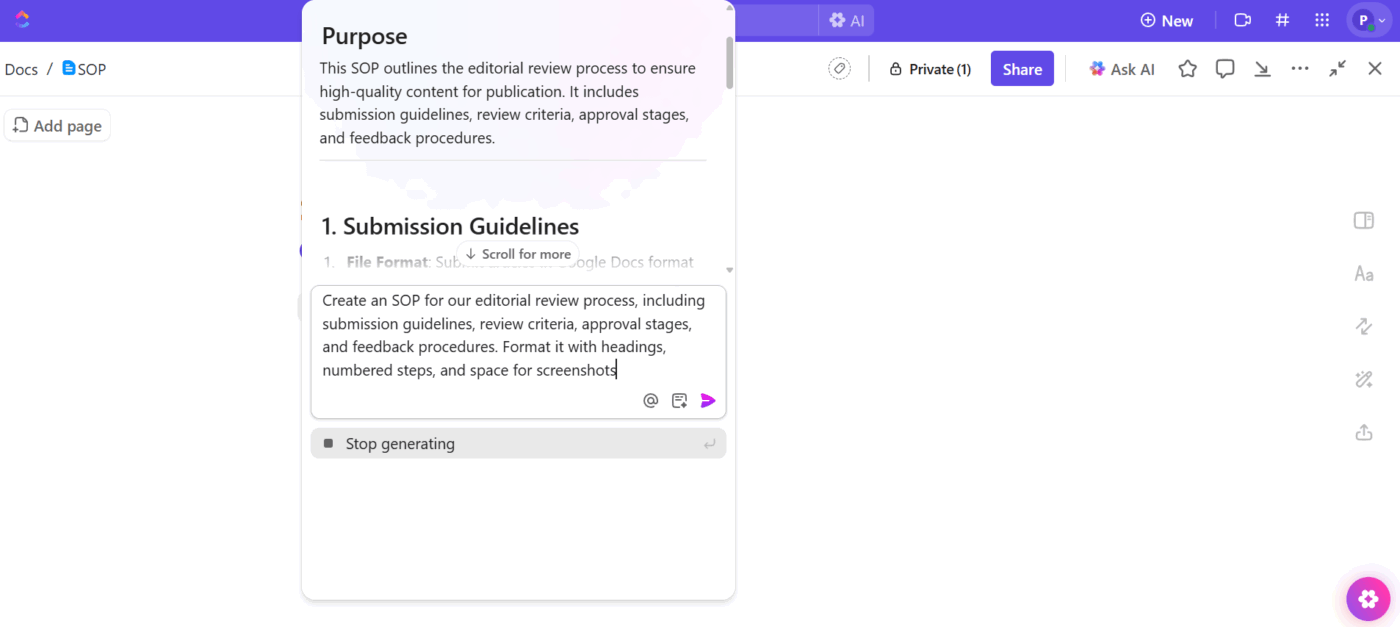Open the profile avatar dropdown
This screenshot has height=627, width=1400.
(x=1366, y=20)
